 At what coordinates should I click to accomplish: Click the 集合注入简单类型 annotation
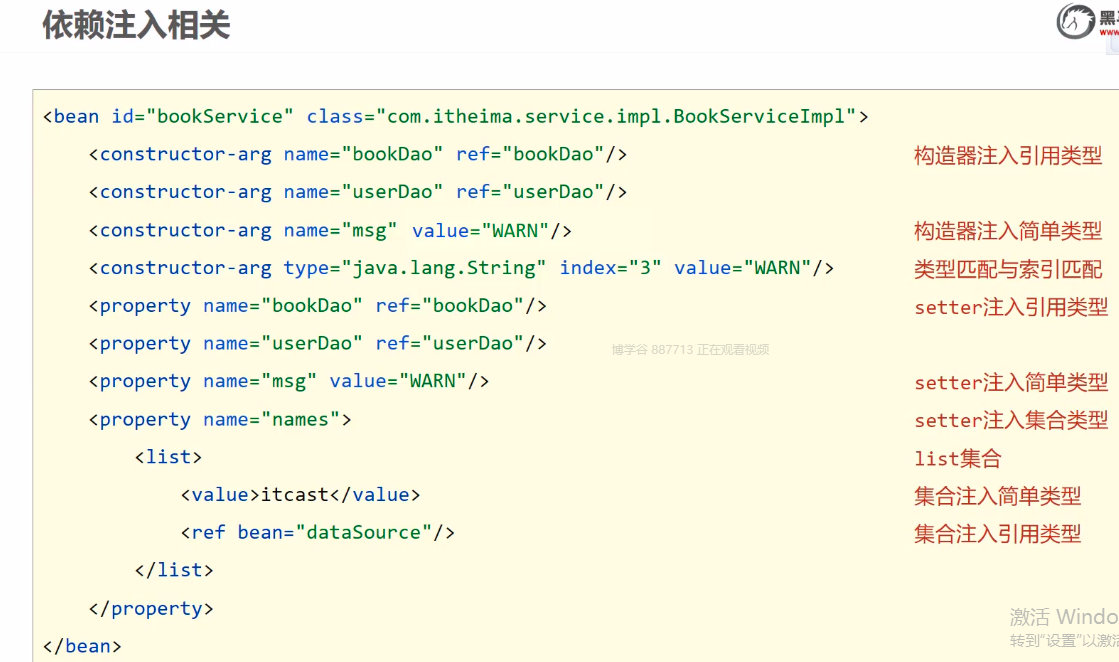[x=997, y=496]
